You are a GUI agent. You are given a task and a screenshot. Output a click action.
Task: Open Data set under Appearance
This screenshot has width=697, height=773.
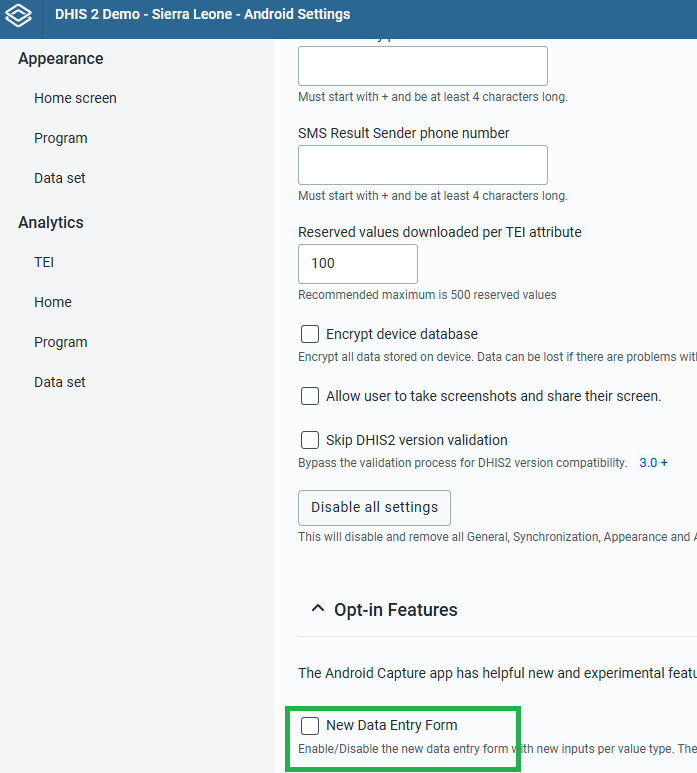pos(60,178)
